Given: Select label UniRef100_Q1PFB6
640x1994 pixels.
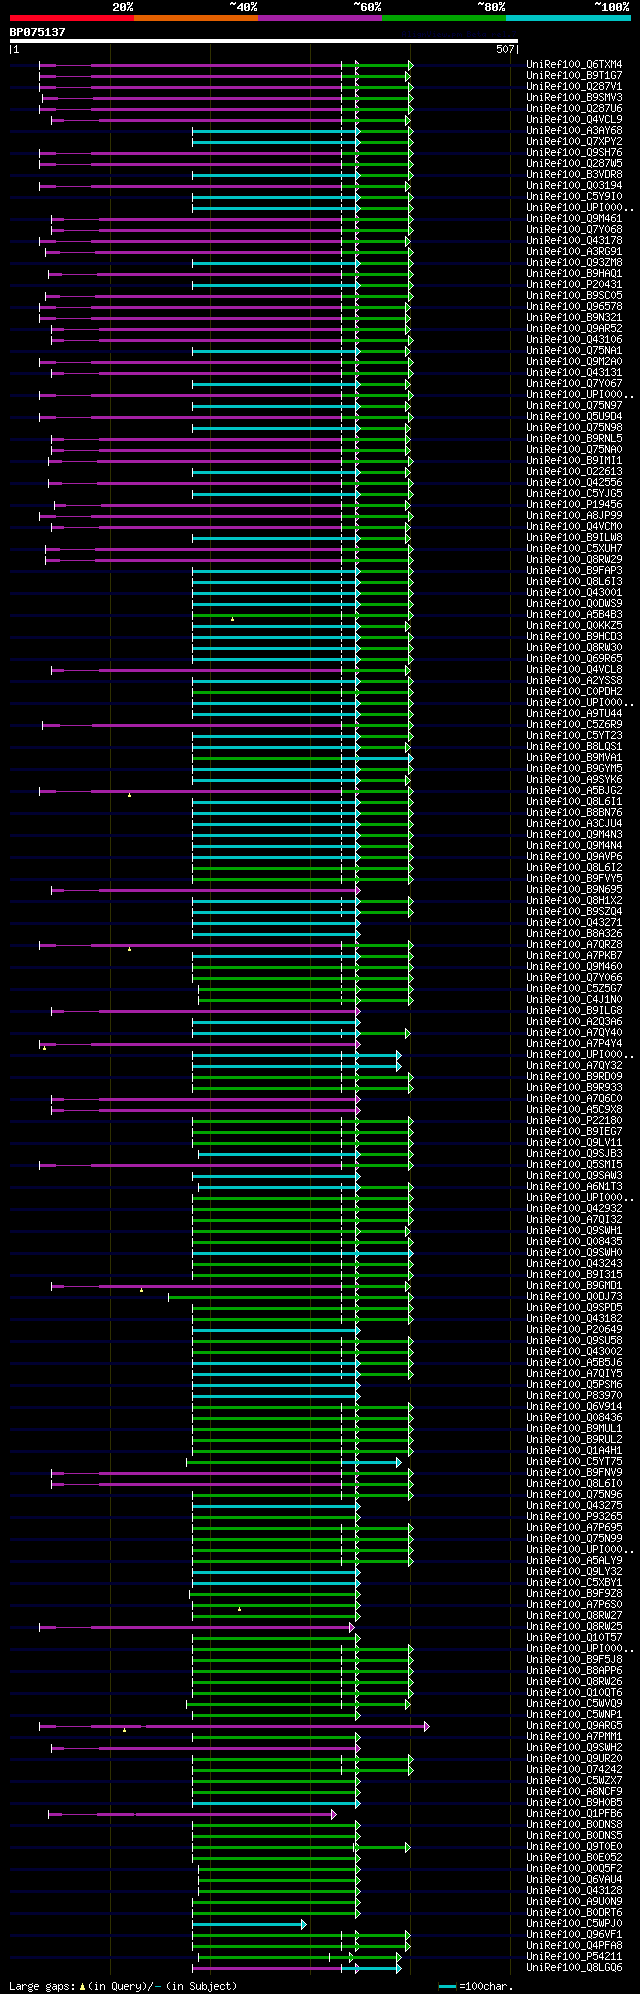Looking at the screenshot, I should click(574, 1814).
